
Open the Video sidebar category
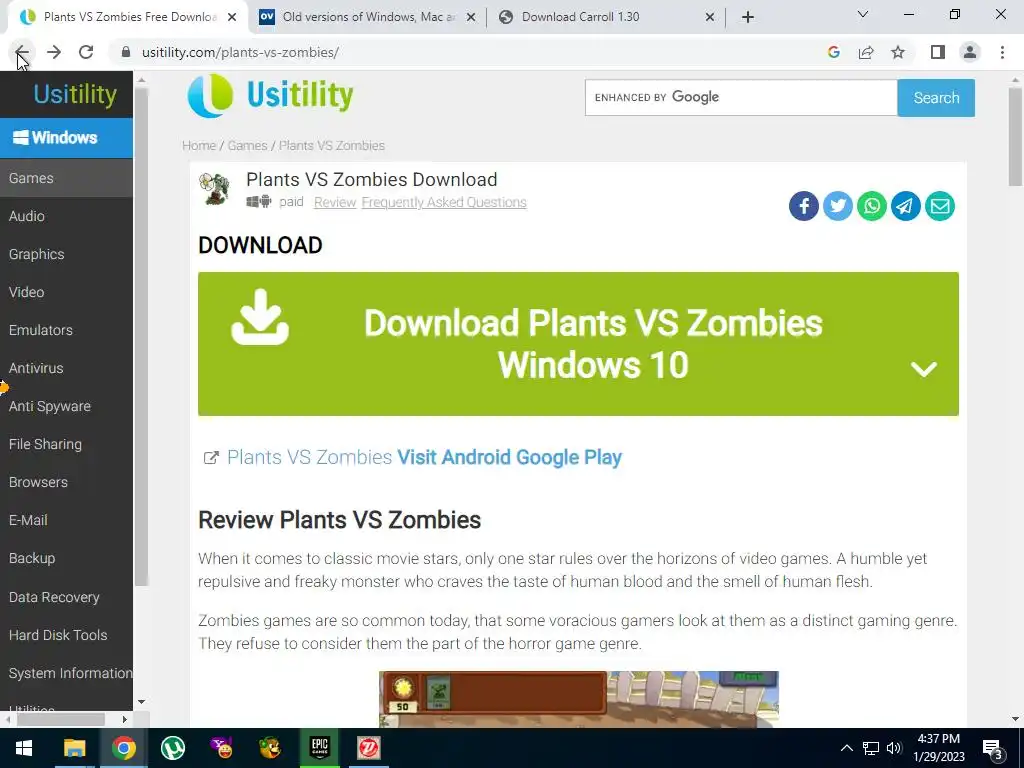pos(66,292)
